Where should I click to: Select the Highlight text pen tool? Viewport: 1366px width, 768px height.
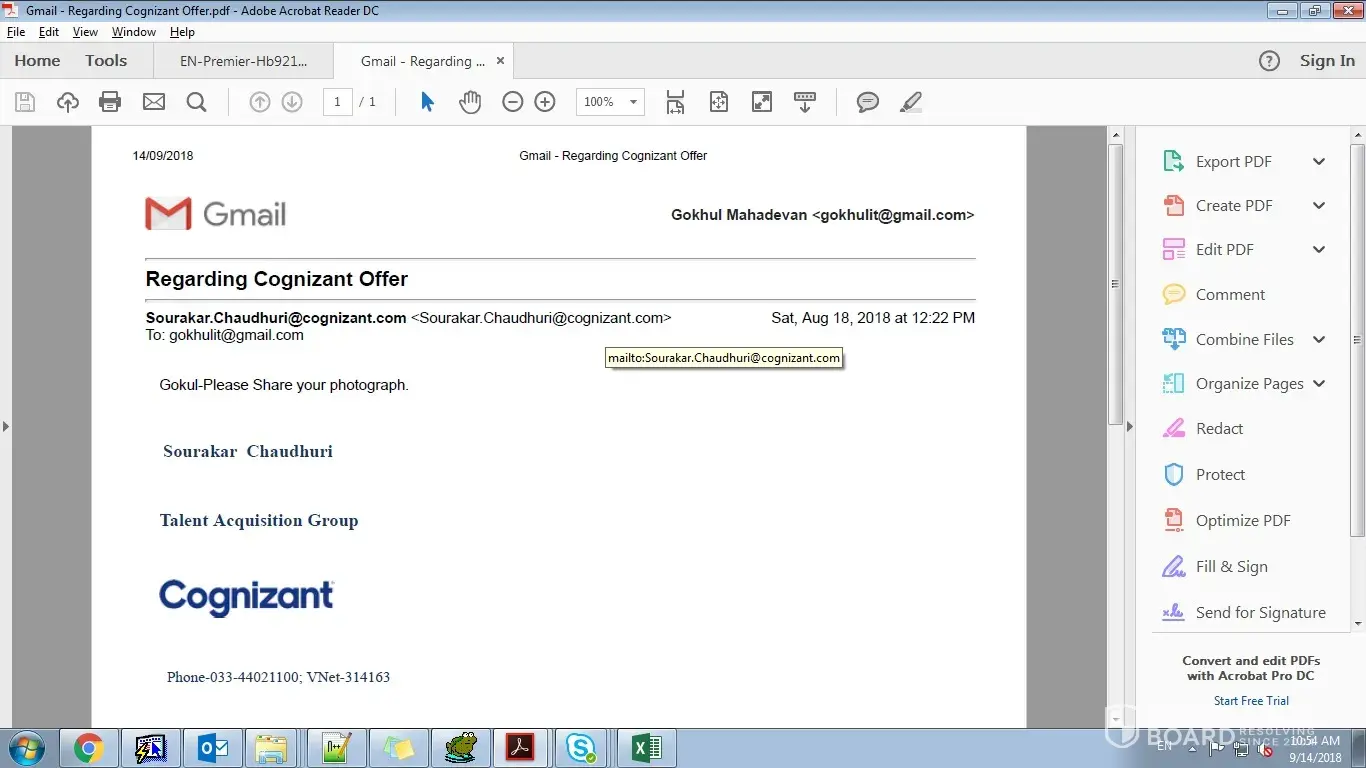[910, 102]
